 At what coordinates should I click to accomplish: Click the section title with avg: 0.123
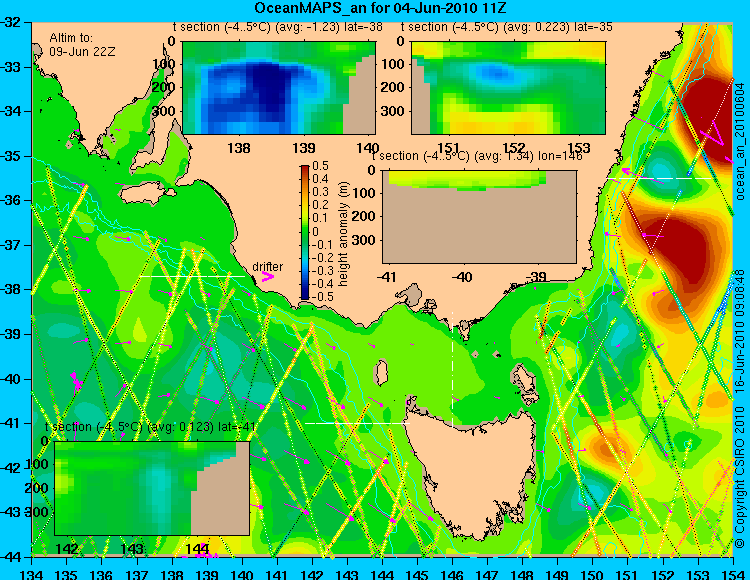(150, 427)
